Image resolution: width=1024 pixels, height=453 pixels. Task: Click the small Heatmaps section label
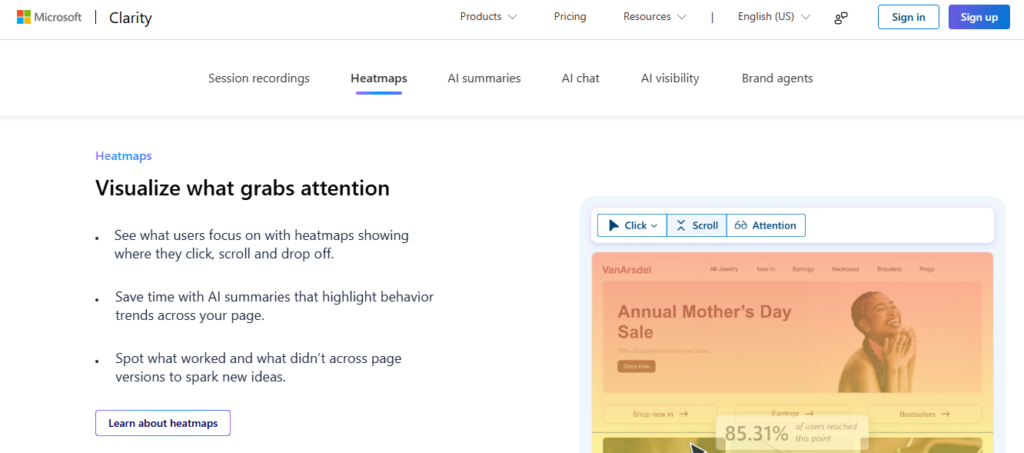pyautogui.click(x=123, y=156)
